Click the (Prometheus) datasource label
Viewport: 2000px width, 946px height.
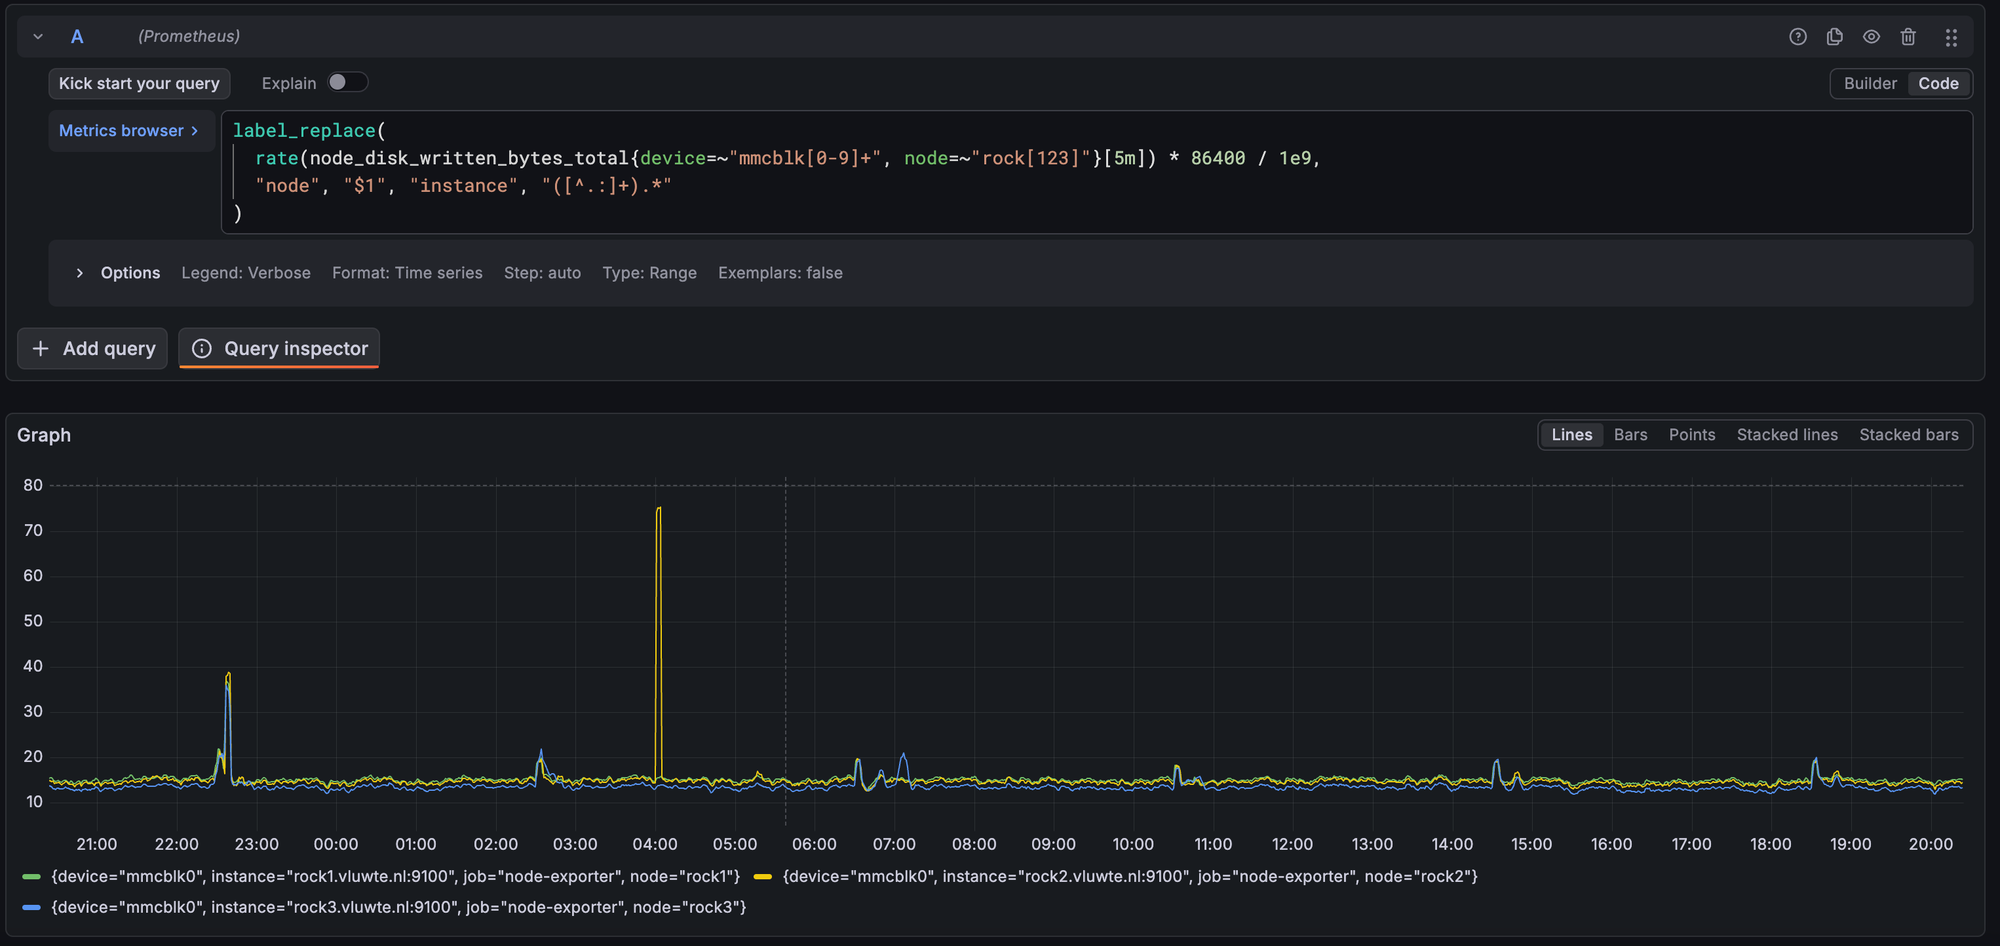click(189, 37)
